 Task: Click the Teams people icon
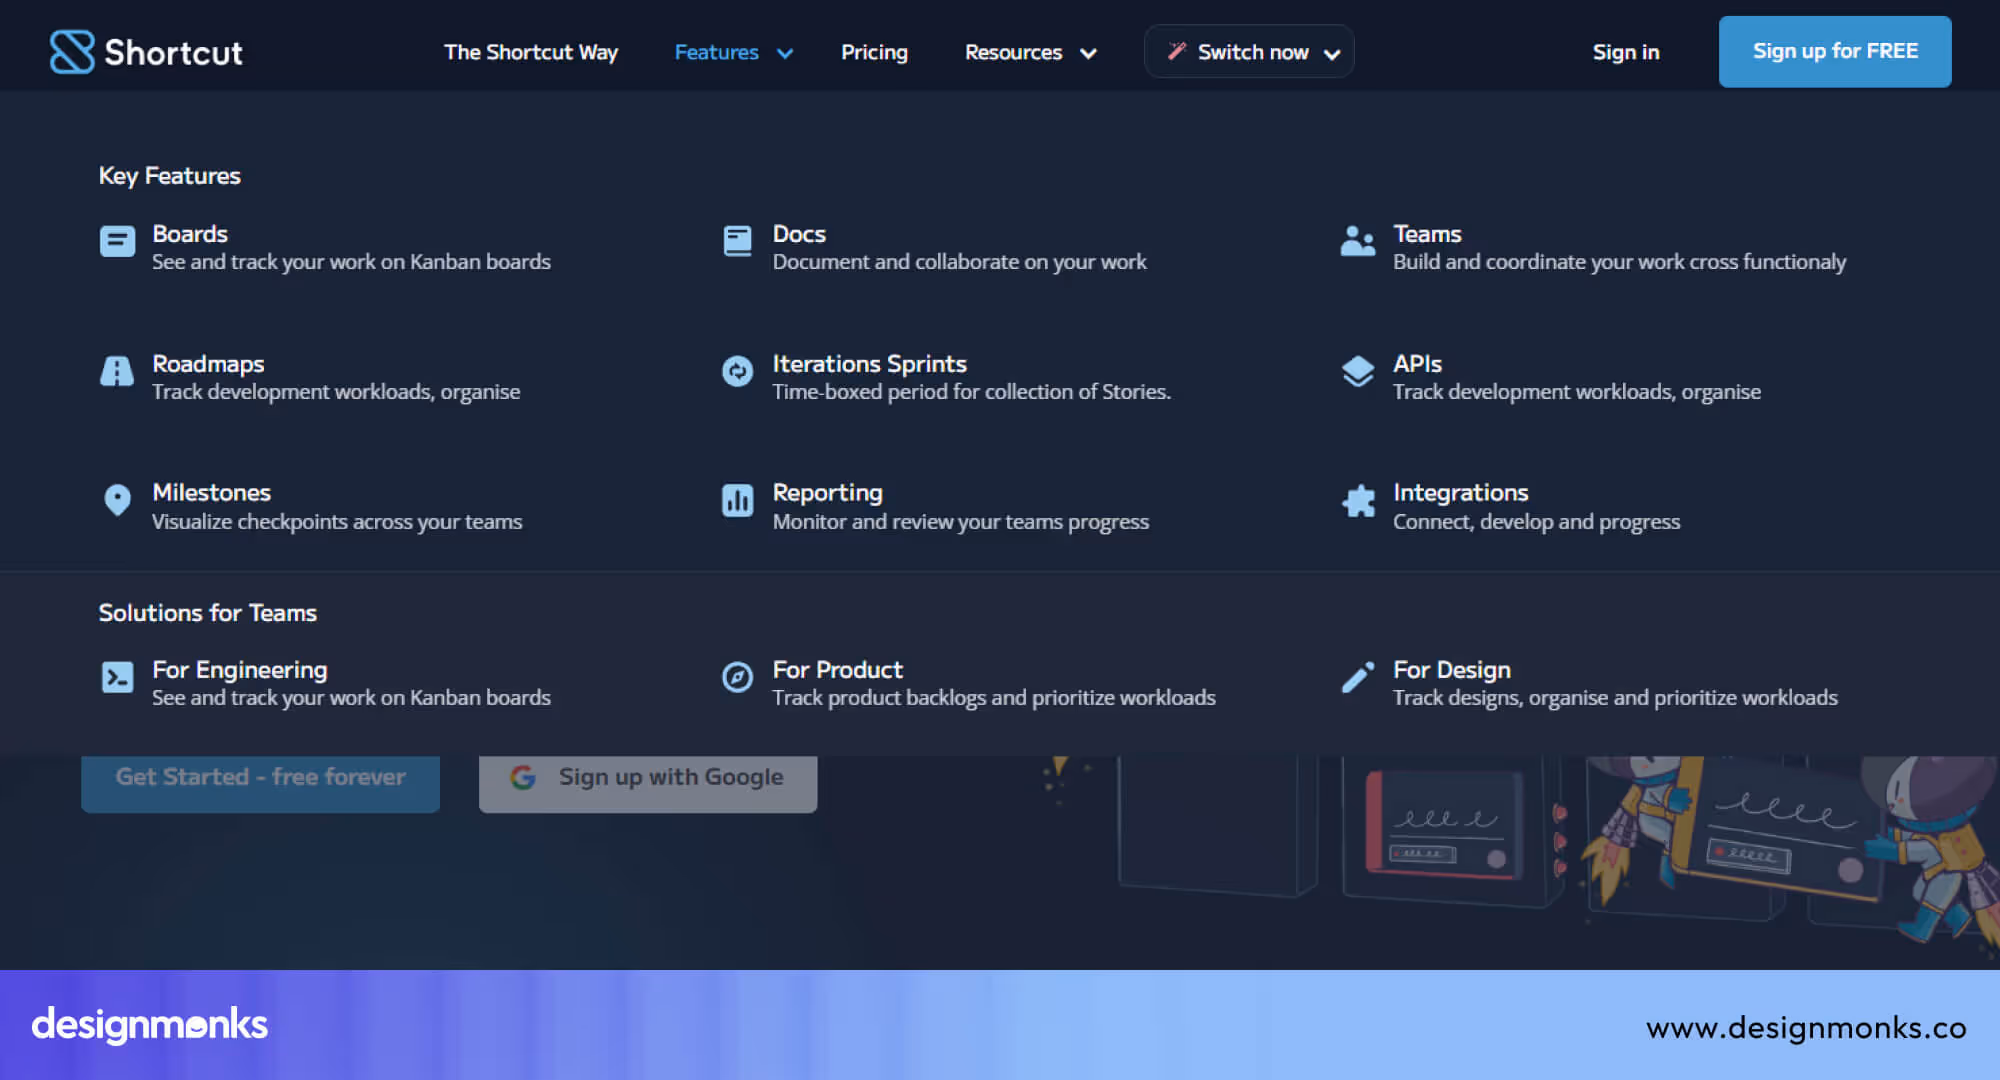click(x=1357, y=241)
